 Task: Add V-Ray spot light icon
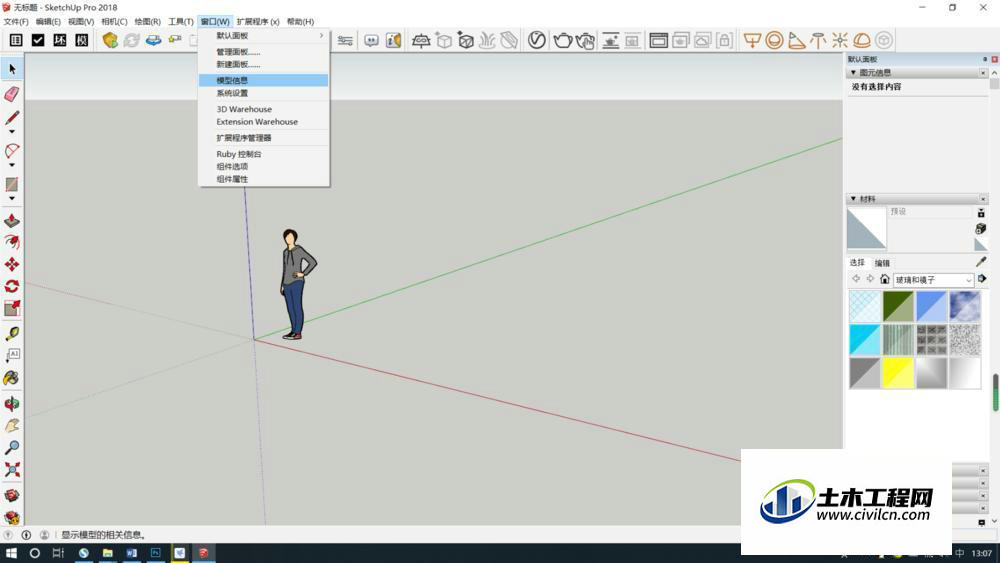pyautogui.click(x=796, y=41)
